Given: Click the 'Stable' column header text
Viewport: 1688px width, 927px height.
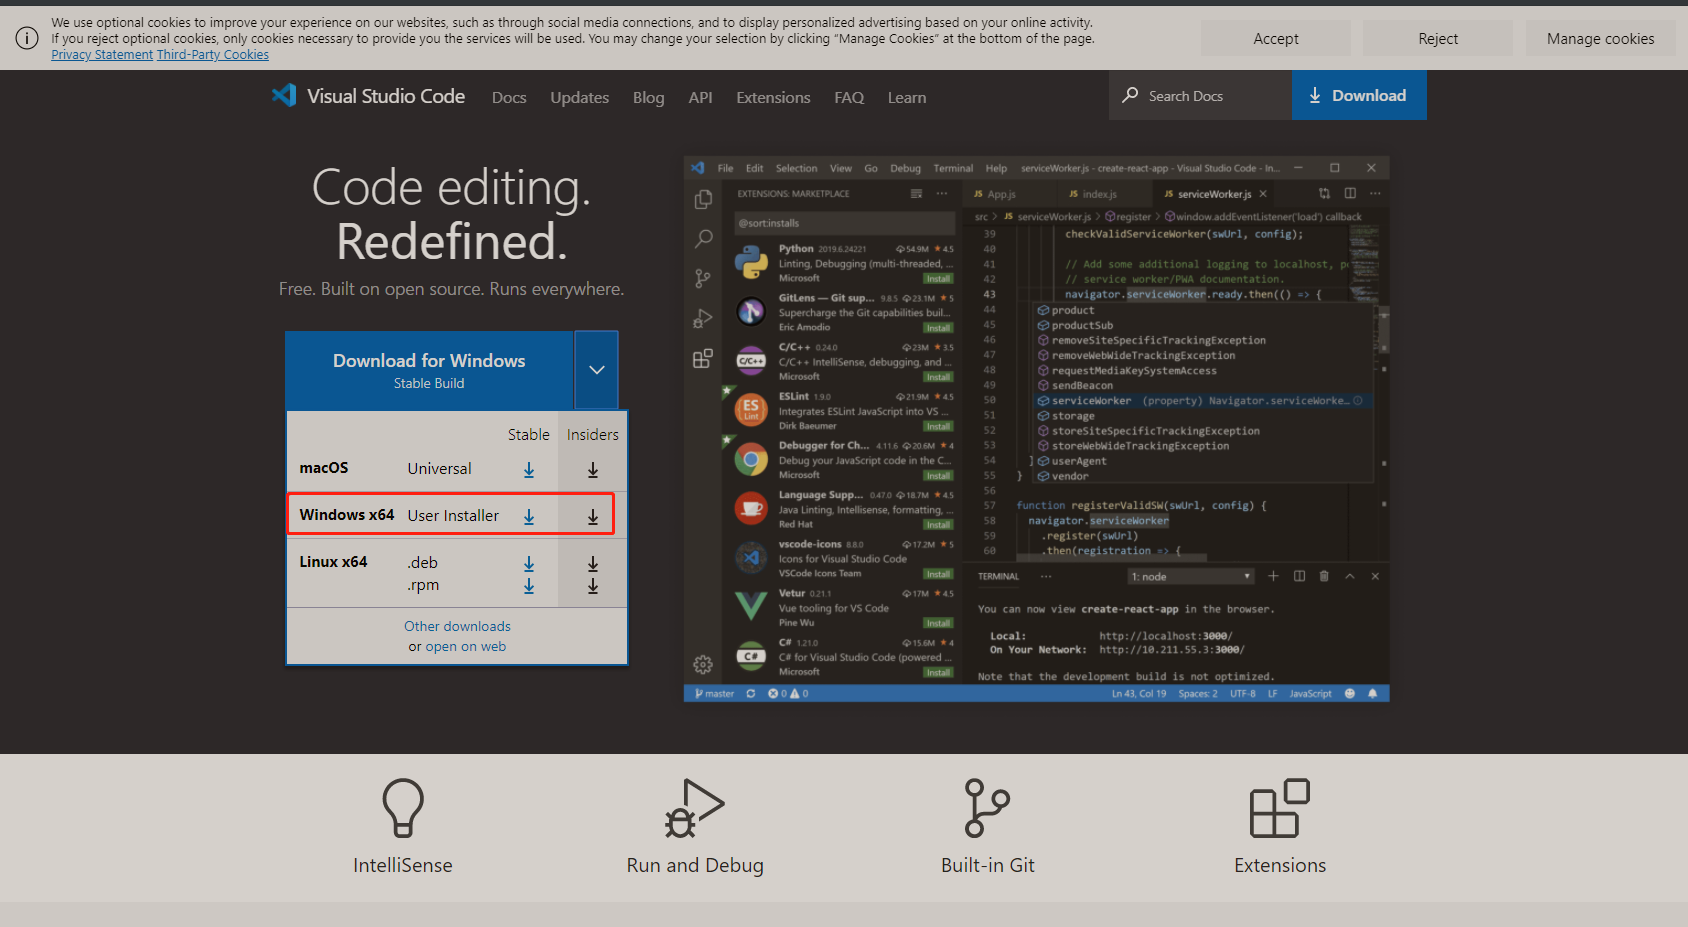Looking at the screenshot, I should pos(529,435).
